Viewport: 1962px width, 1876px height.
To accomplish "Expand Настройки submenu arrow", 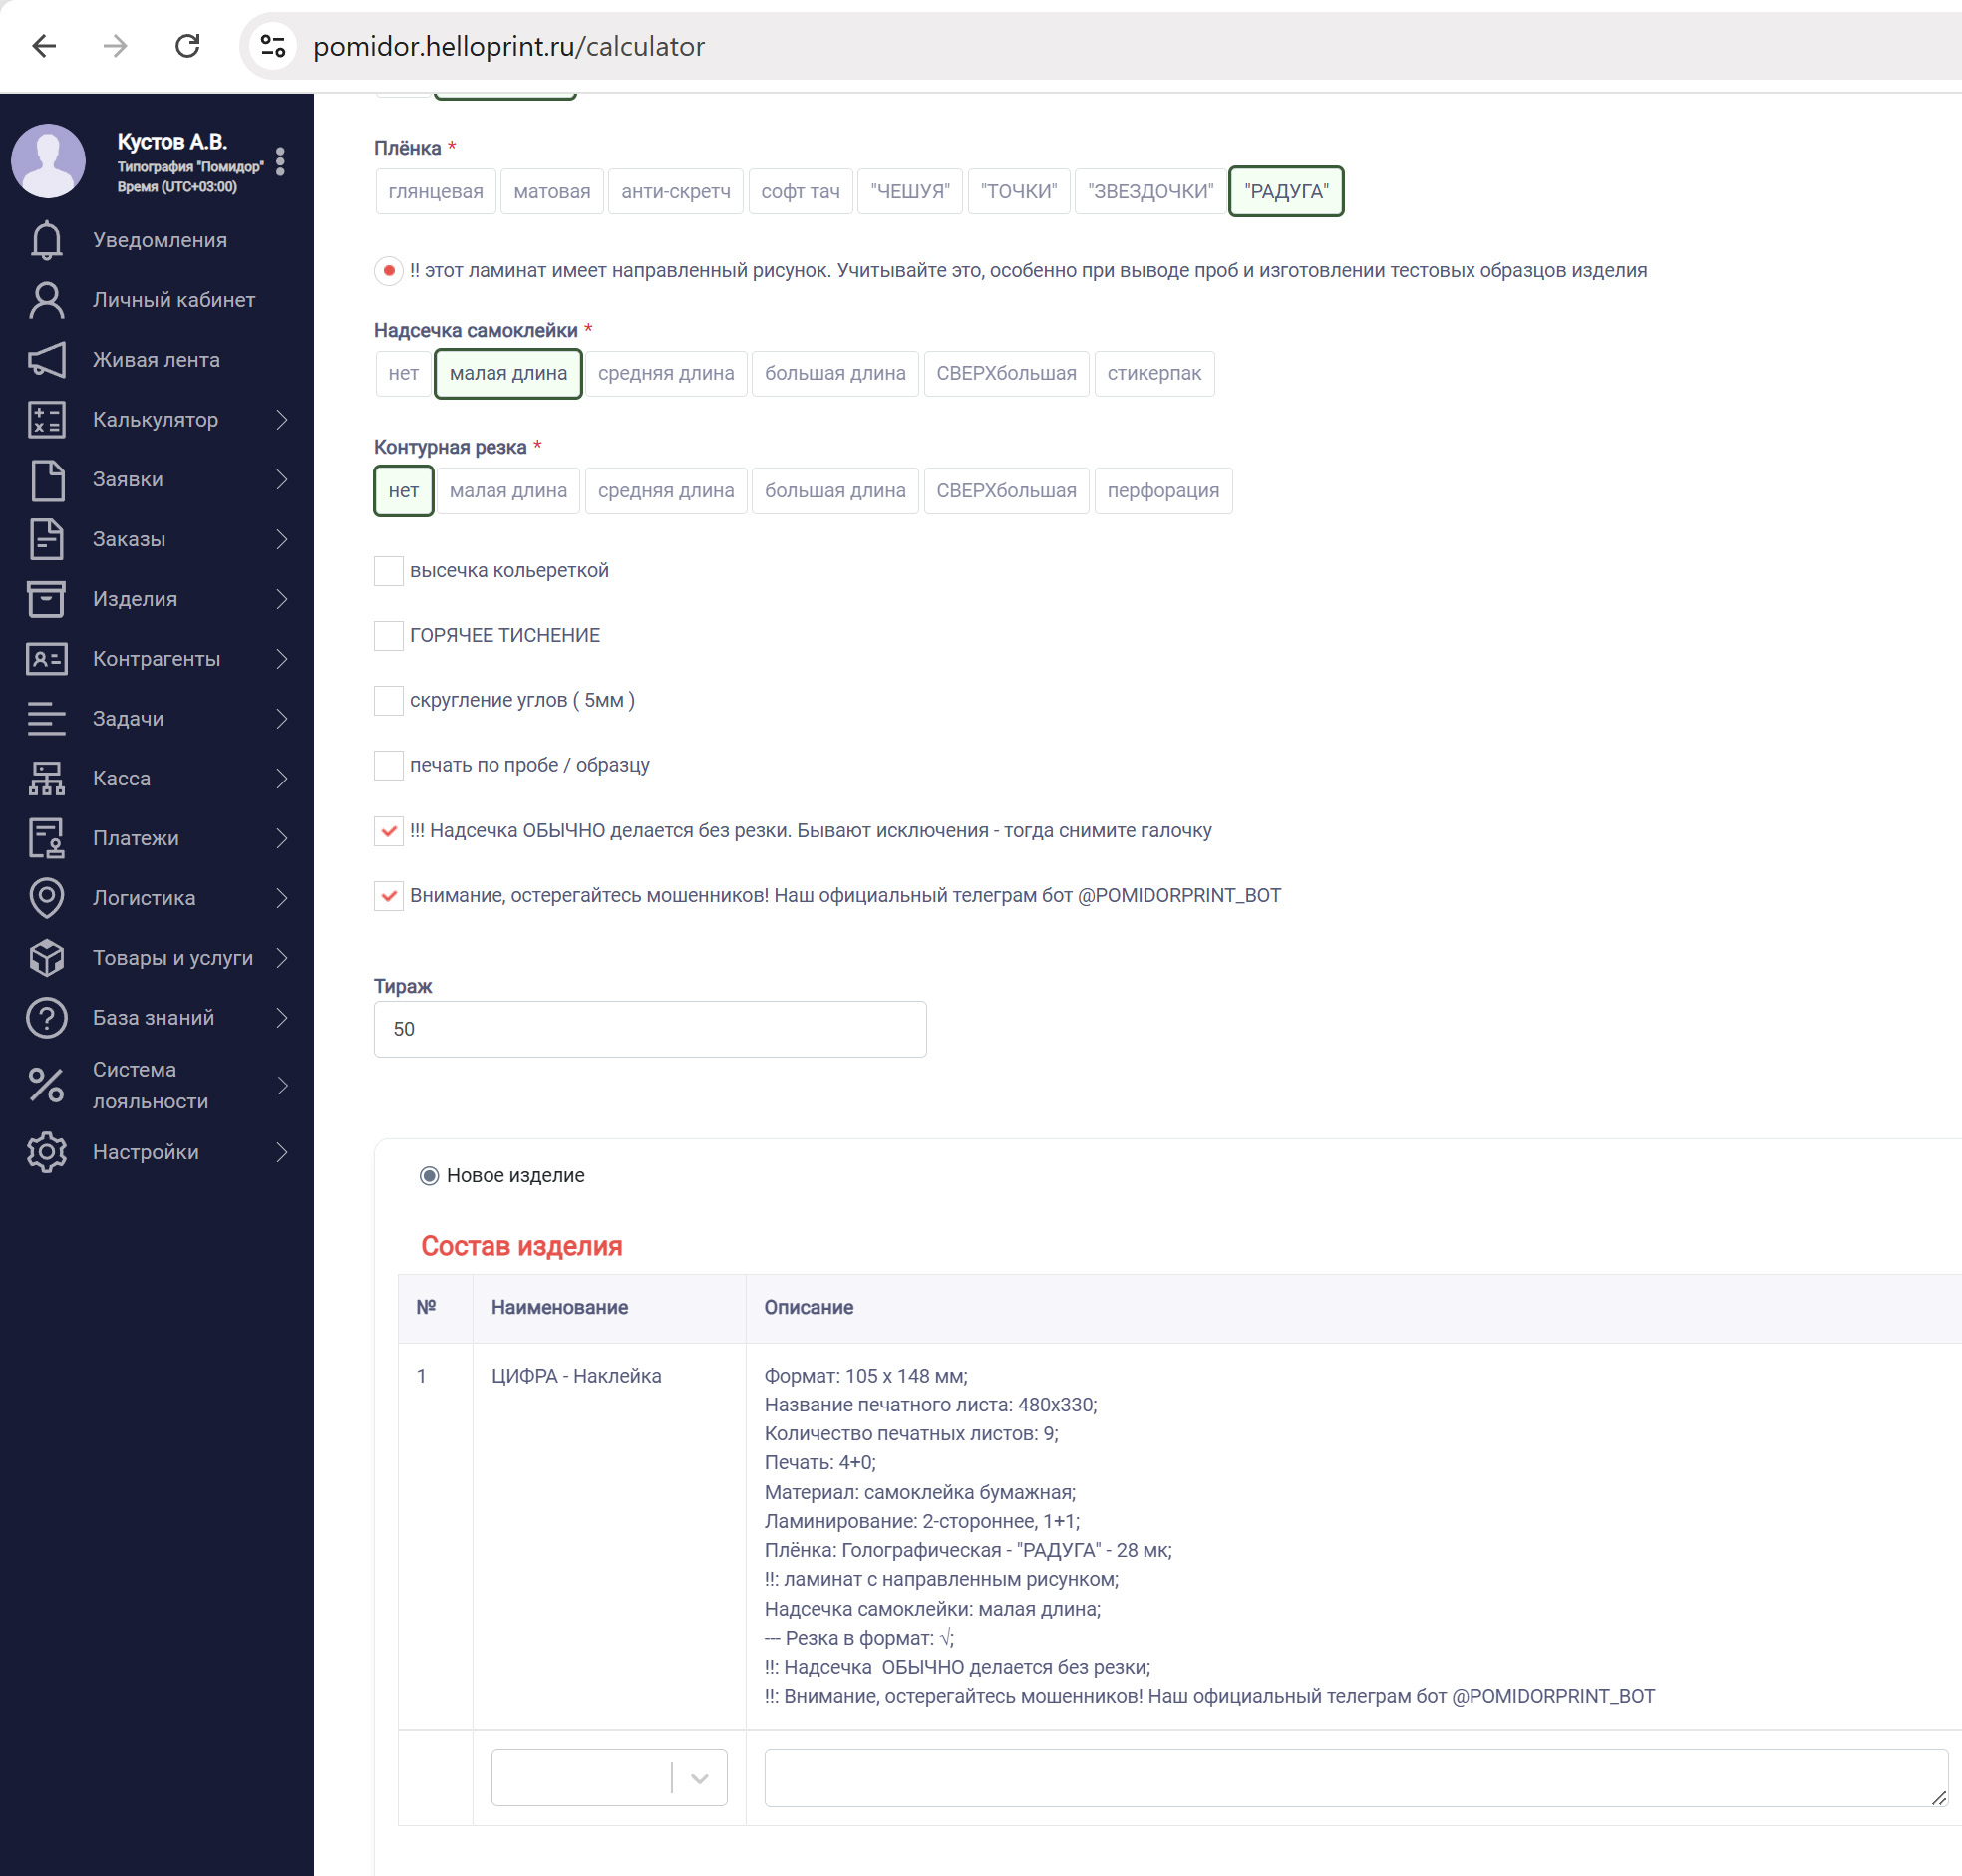I will 282,1152.
